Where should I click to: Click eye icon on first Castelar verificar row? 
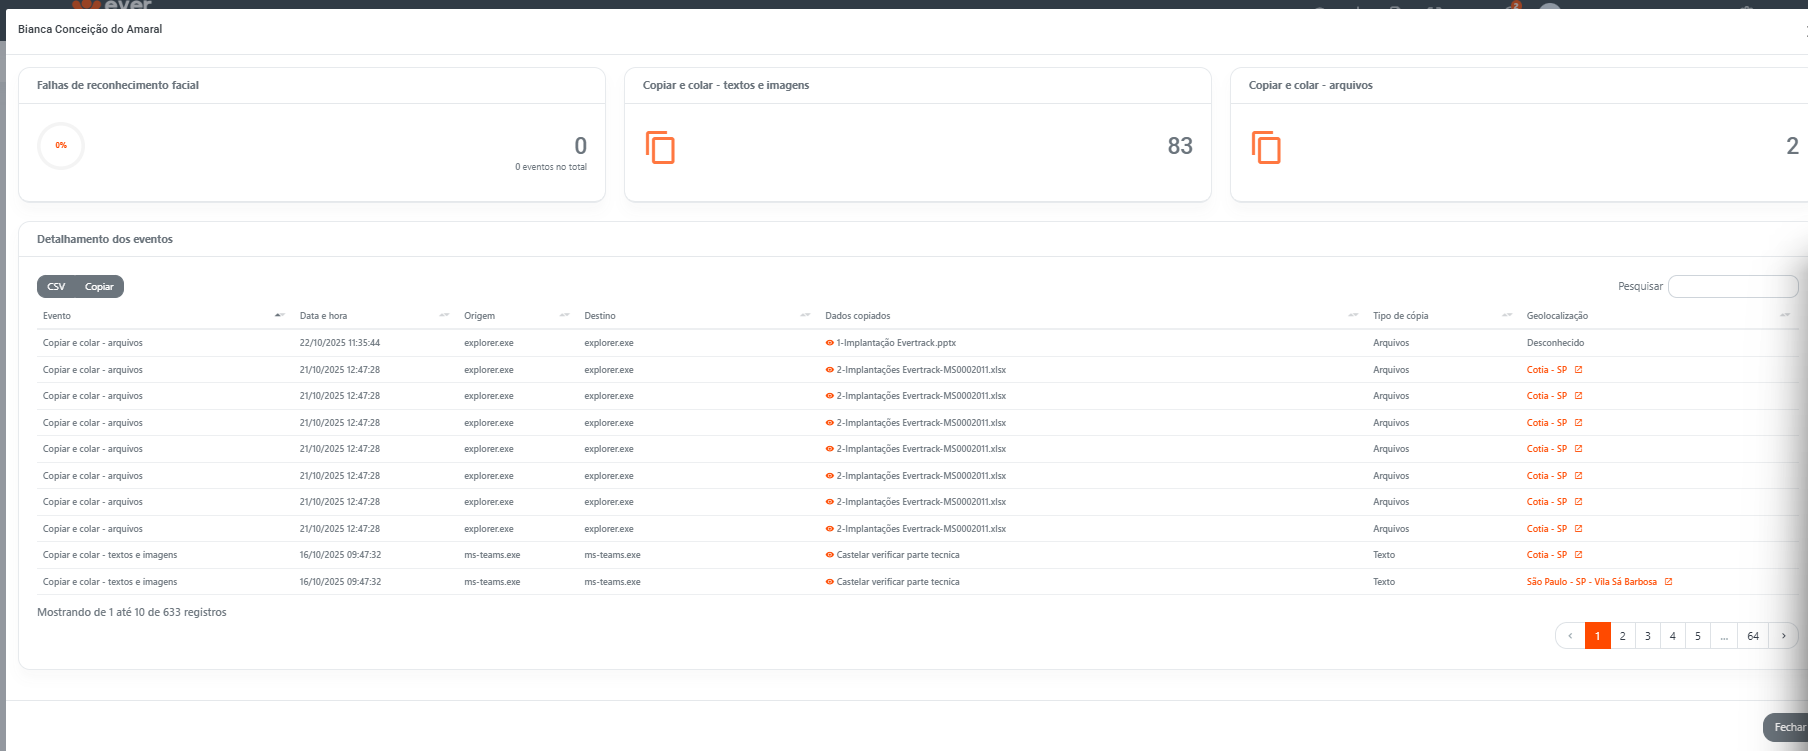tap(829, 555)
